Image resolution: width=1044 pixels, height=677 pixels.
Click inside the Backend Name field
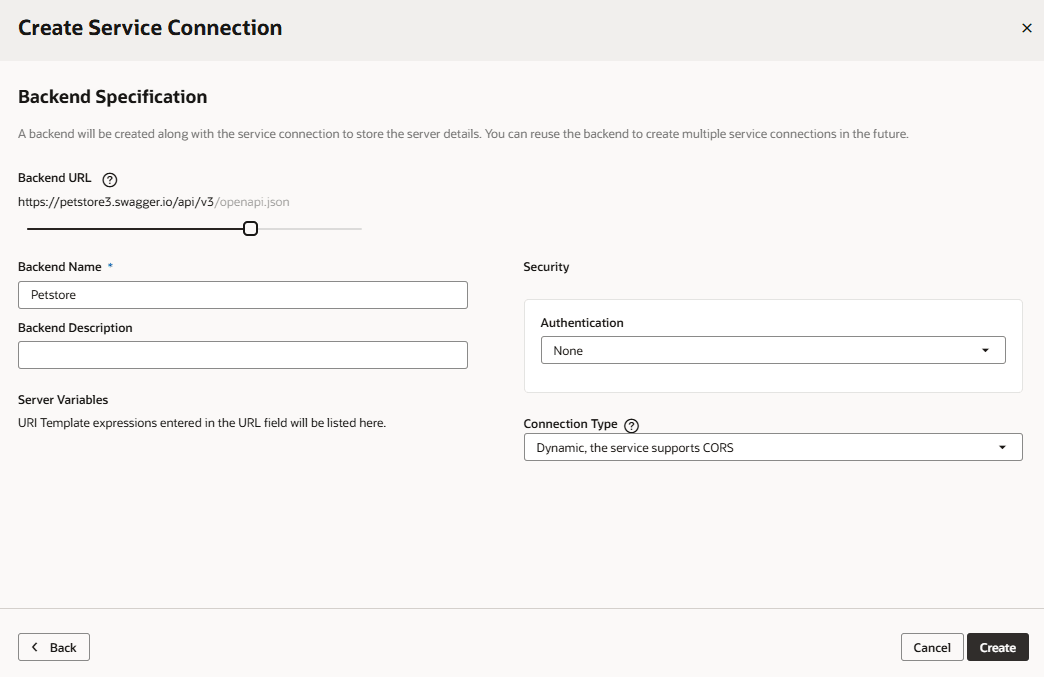pos(242,295)
